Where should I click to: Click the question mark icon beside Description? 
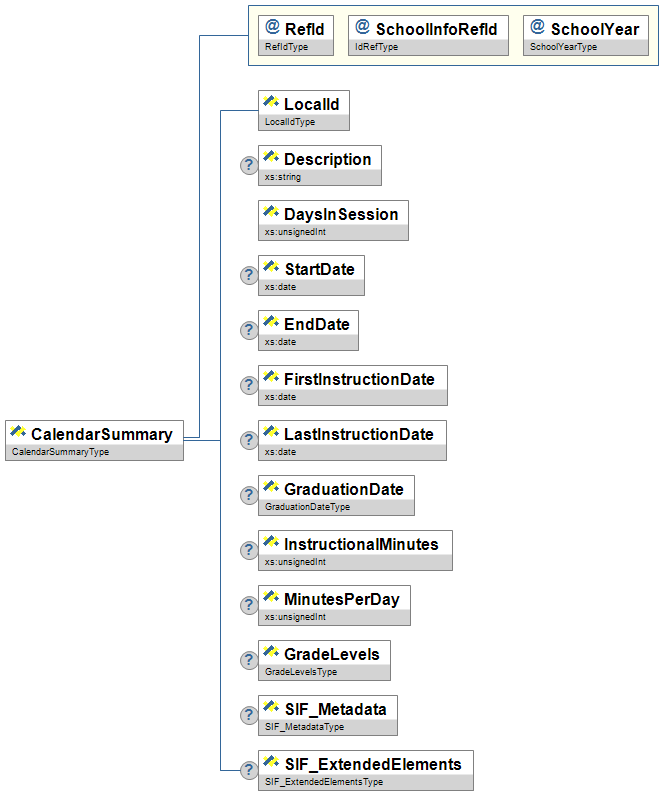(x=249, y=165)
